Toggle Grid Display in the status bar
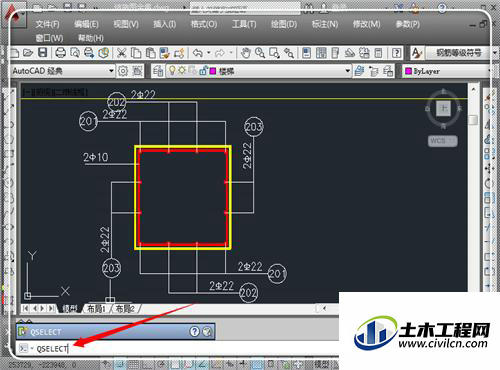The height and width of the screenshot is (370, 500). click(x=134, y=364)
